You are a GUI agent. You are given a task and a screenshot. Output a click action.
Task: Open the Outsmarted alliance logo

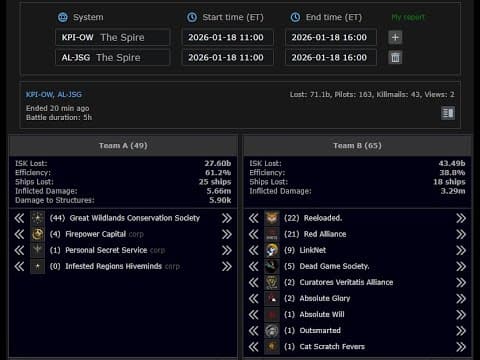272,331
